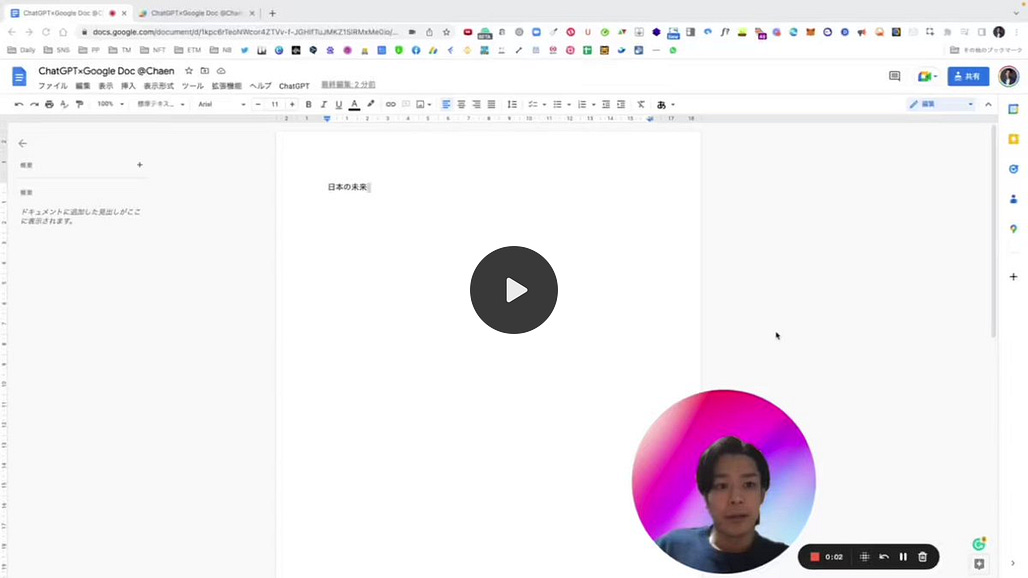Open the ファイル menu

[52, 86]
